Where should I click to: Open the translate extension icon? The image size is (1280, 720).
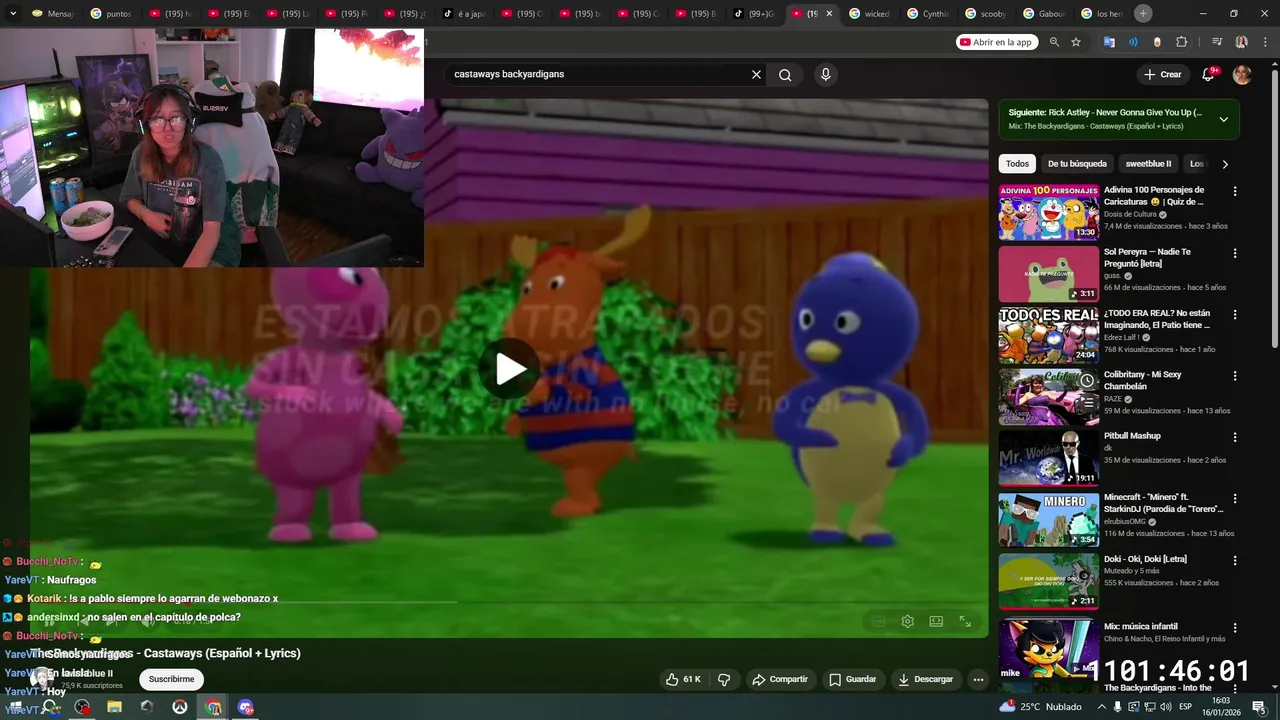click(1109, 42)
